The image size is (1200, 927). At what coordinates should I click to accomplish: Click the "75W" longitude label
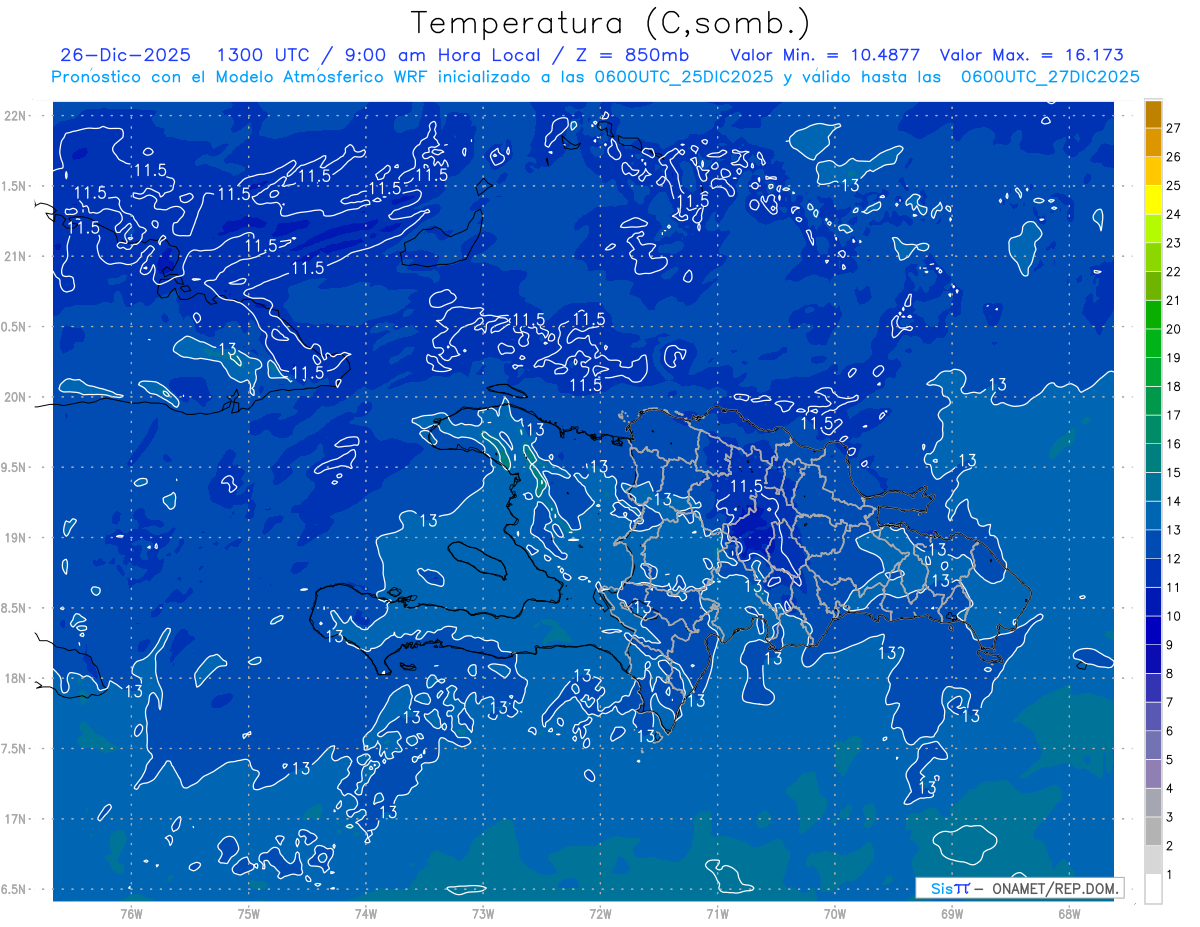[x=249, y=914]
